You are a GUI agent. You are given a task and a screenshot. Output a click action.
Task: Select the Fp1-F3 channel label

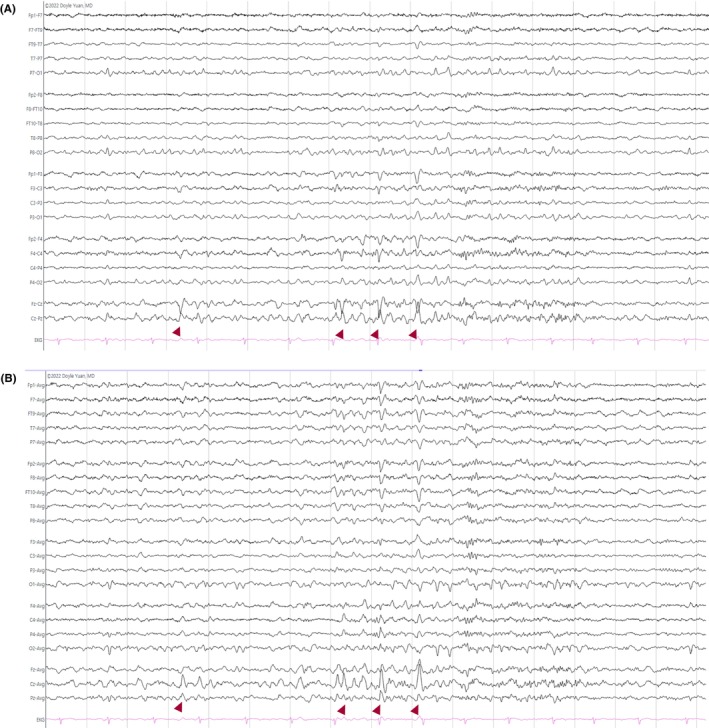[x=35, y=174]
